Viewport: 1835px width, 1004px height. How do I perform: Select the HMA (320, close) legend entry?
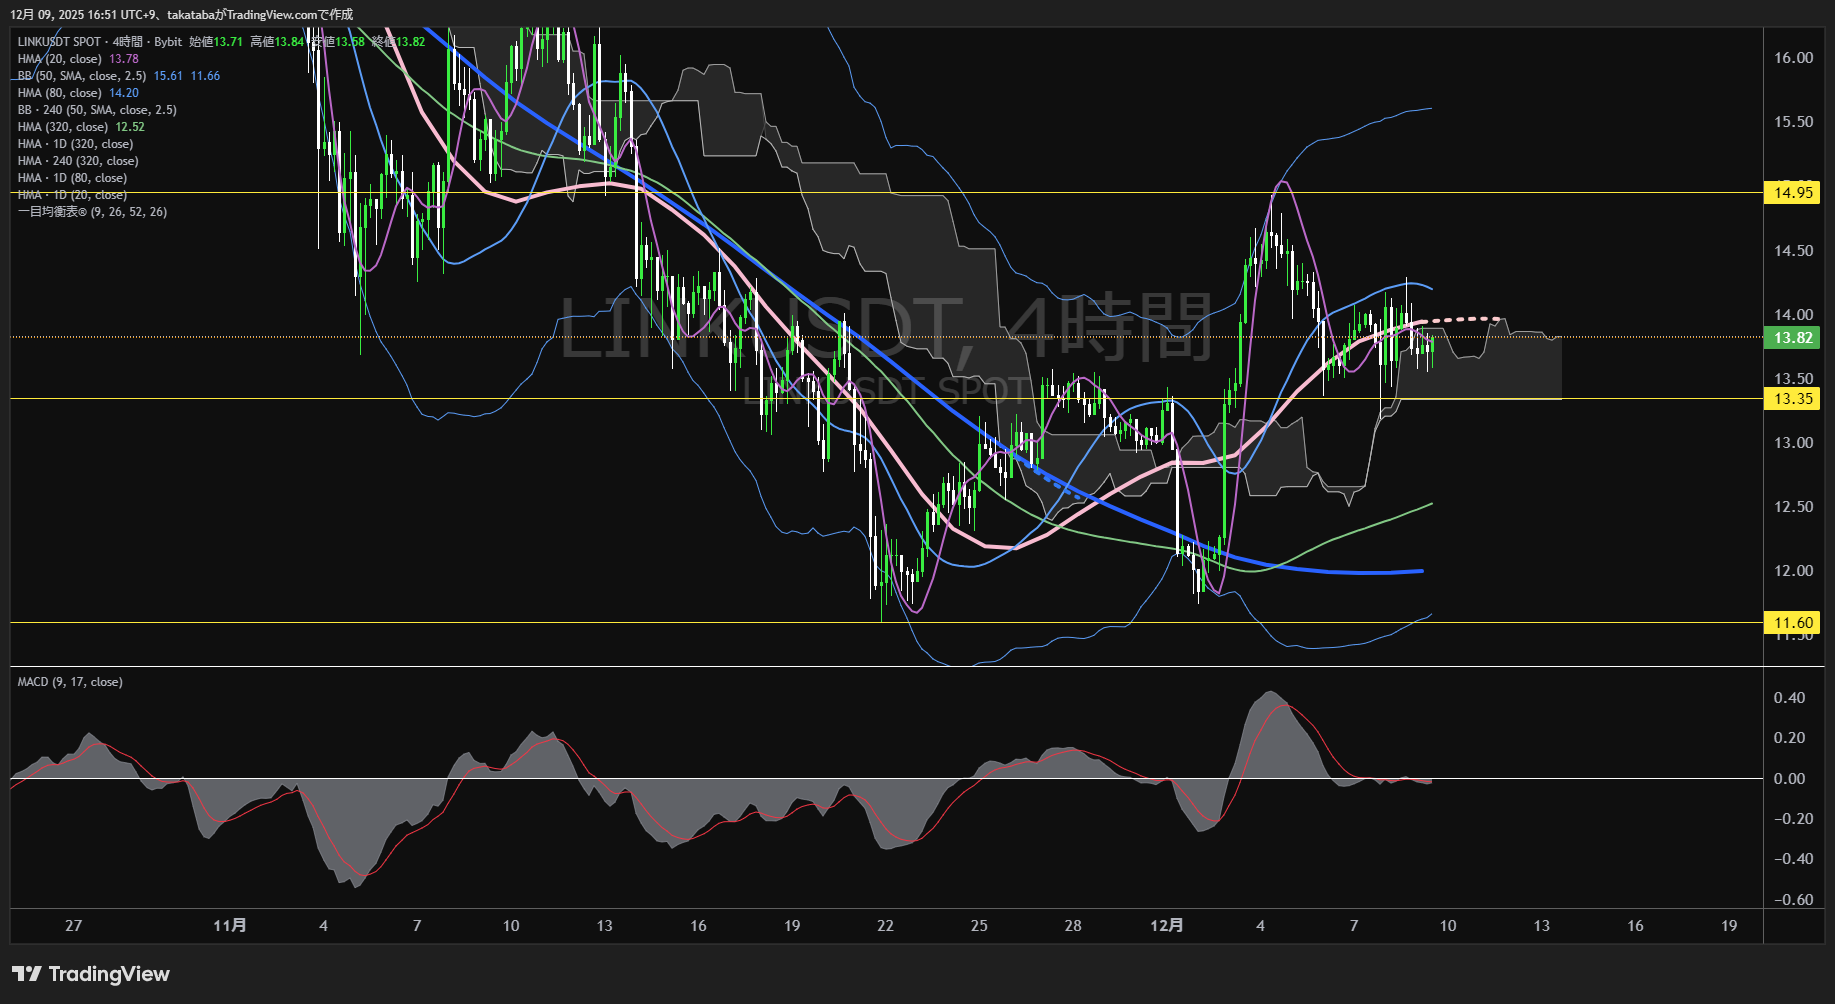(62, 127)
